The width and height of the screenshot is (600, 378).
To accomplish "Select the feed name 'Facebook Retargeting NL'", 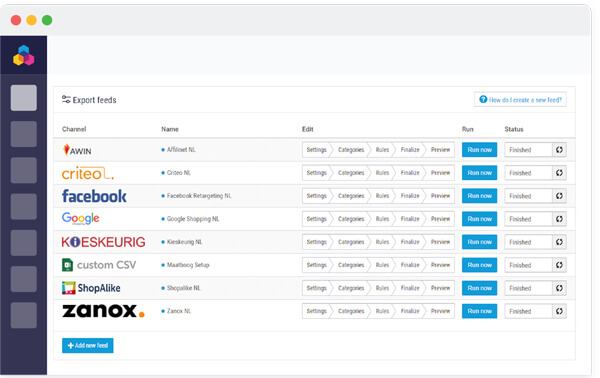I will click(x=199, y=196).
